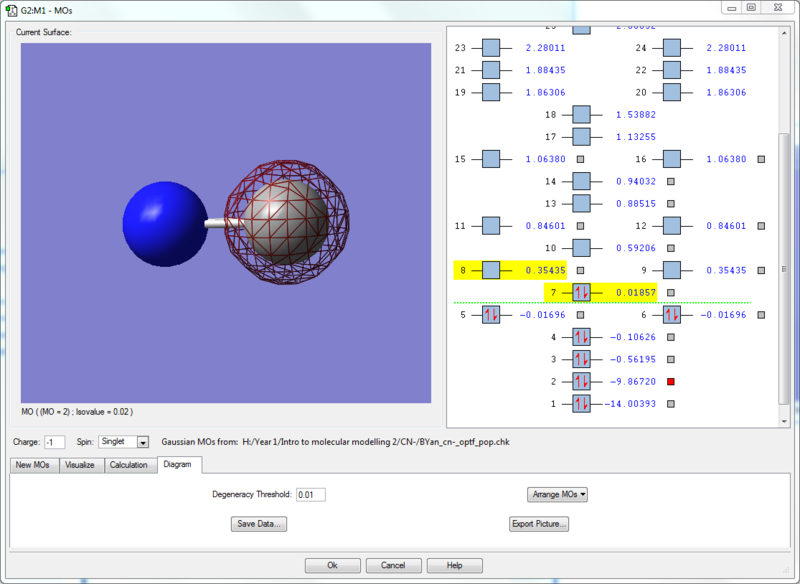
Task: Enable the surface square beside MO 16
Action: (761, 160)
